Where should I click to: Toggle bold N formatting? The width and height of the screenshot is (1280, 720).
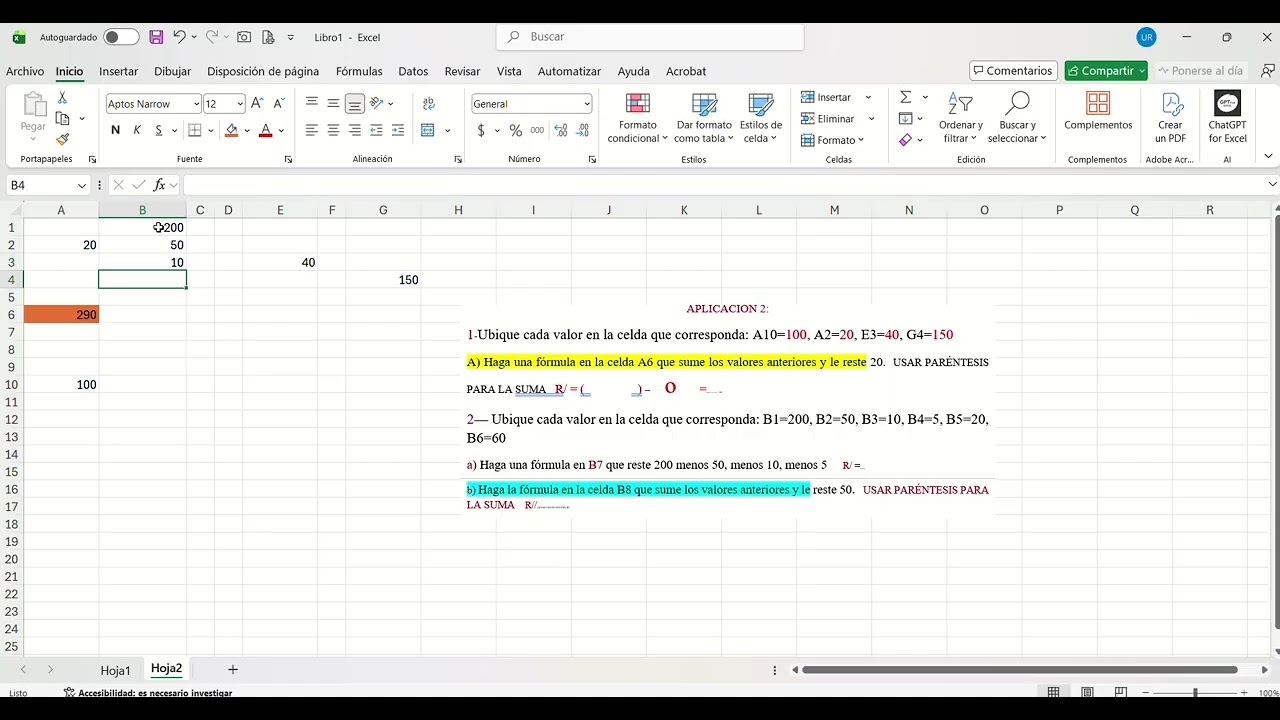pyautogui.click(x=115, y=130)
